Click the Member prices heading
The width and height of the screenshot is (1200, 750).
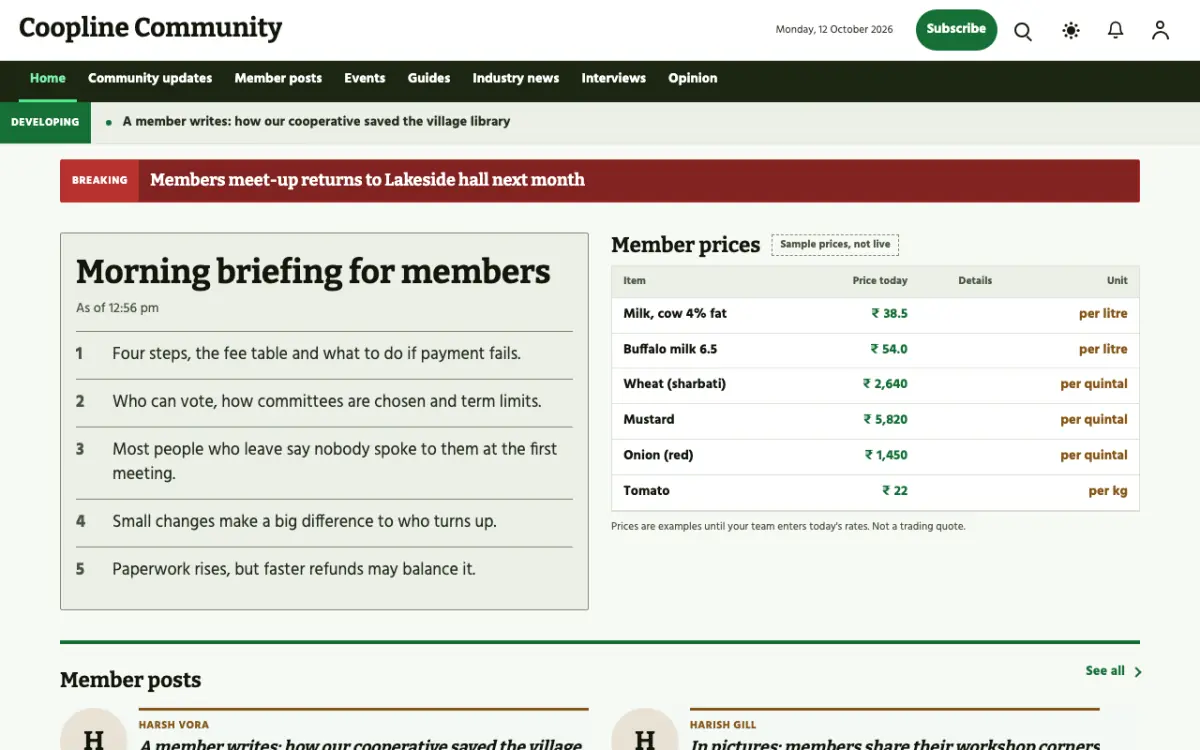coord(686,246)
